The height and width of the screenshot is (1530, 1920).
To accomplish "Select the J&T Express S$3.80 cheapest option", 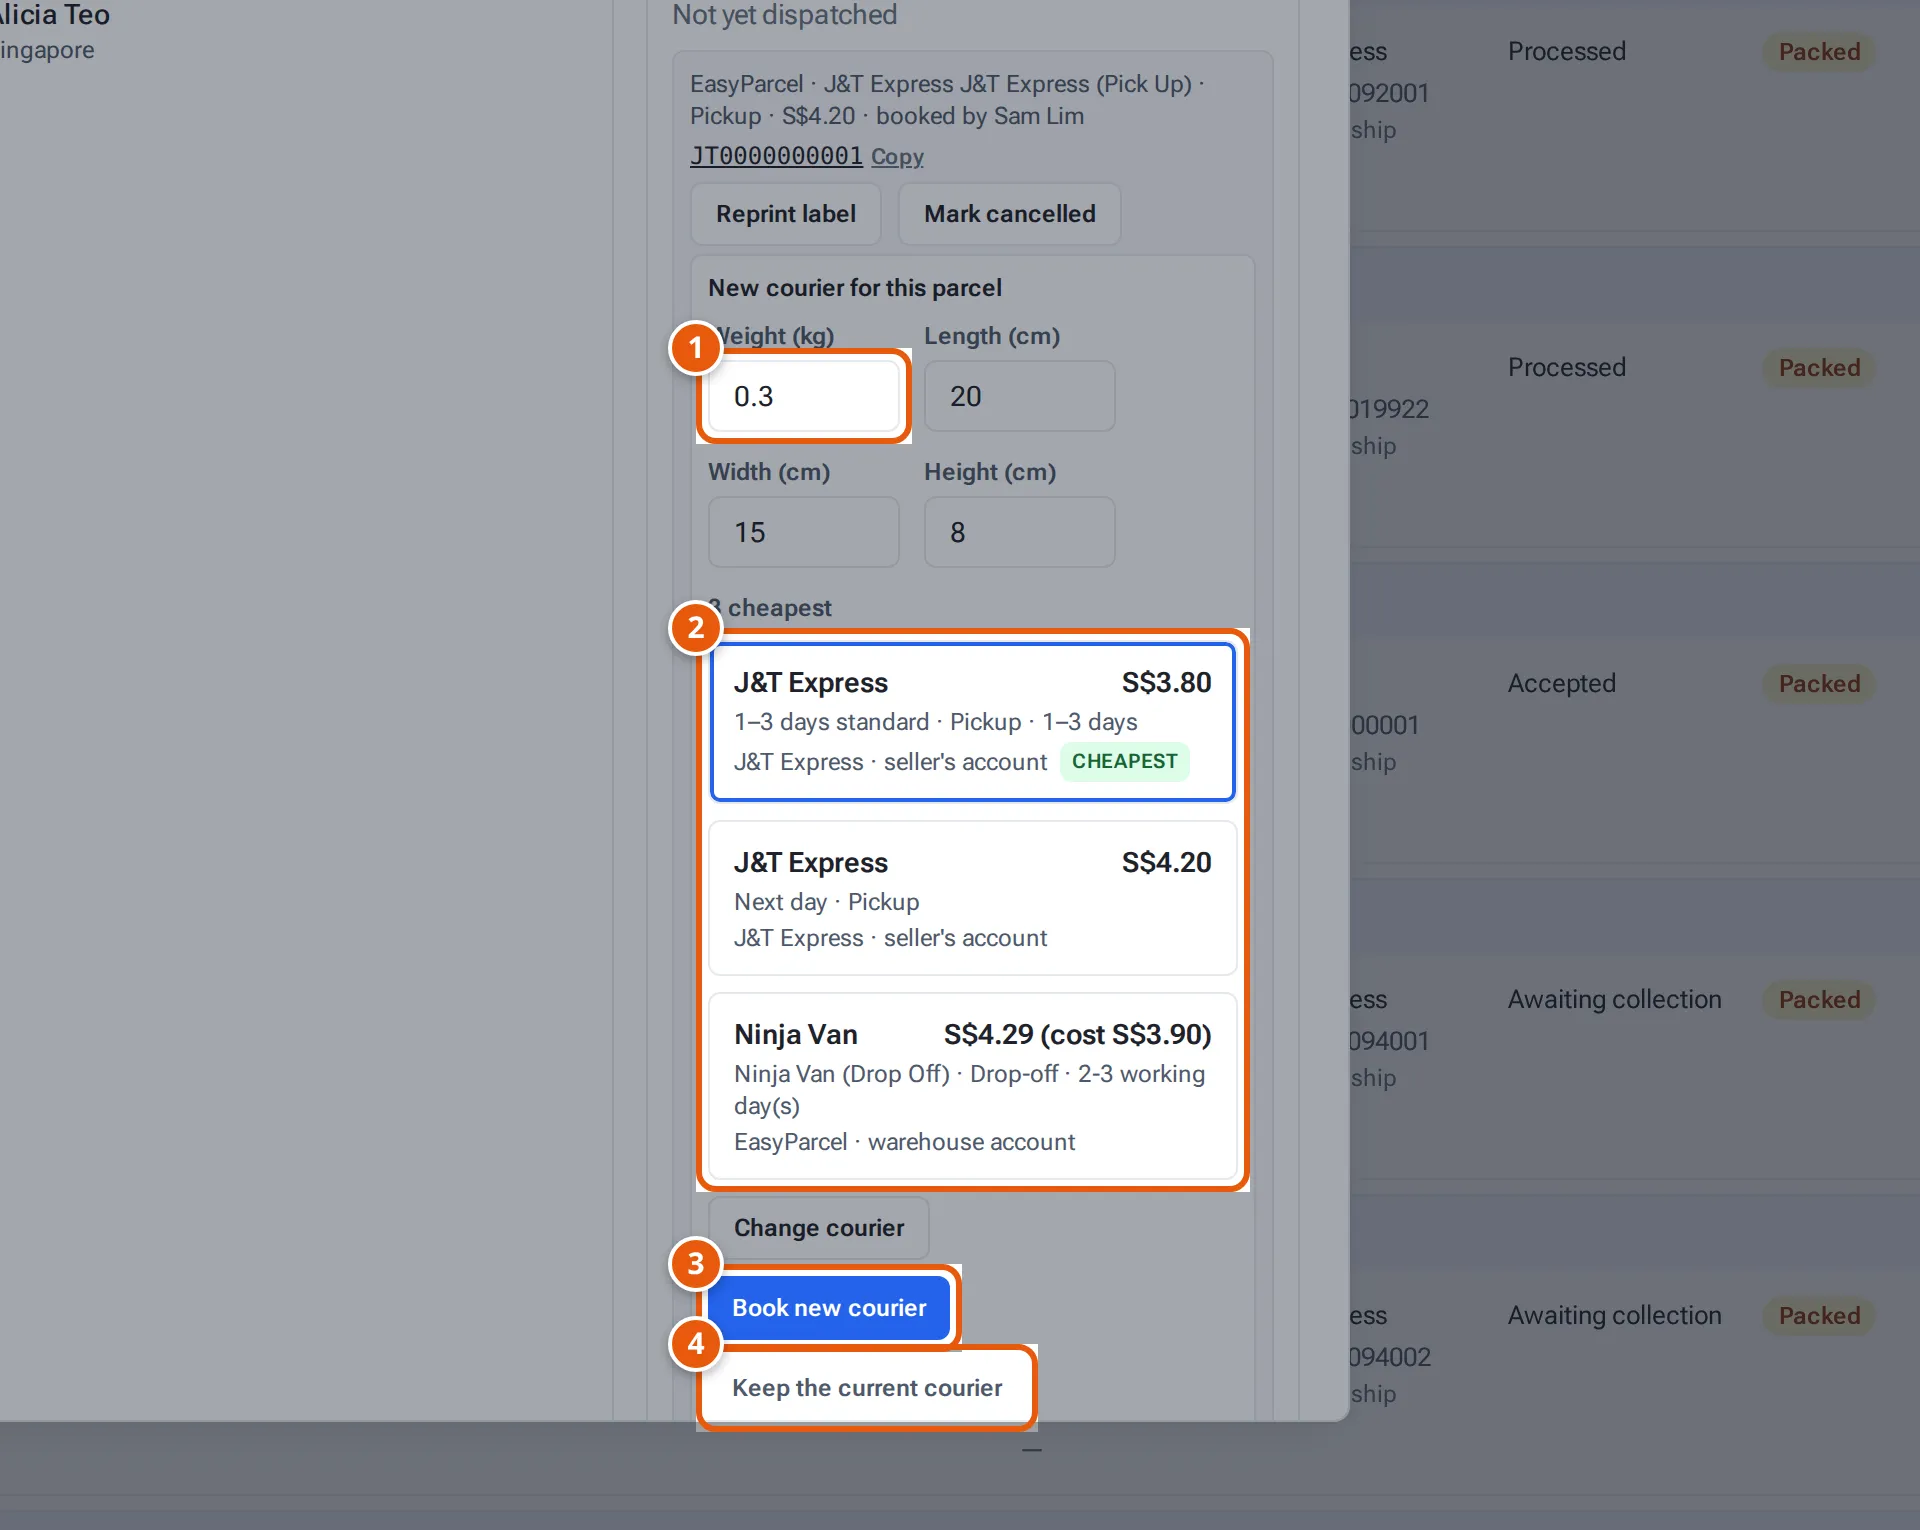I will [972, 721].
